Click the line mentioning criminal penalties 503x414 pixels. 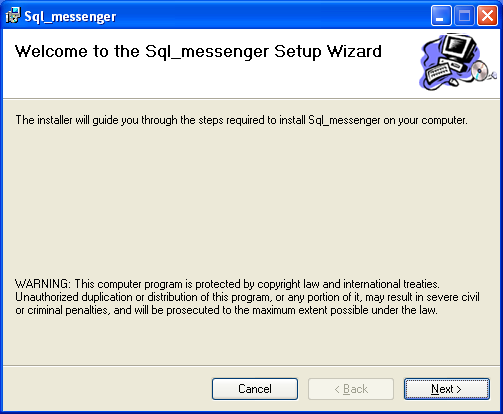tap(226, 310)
